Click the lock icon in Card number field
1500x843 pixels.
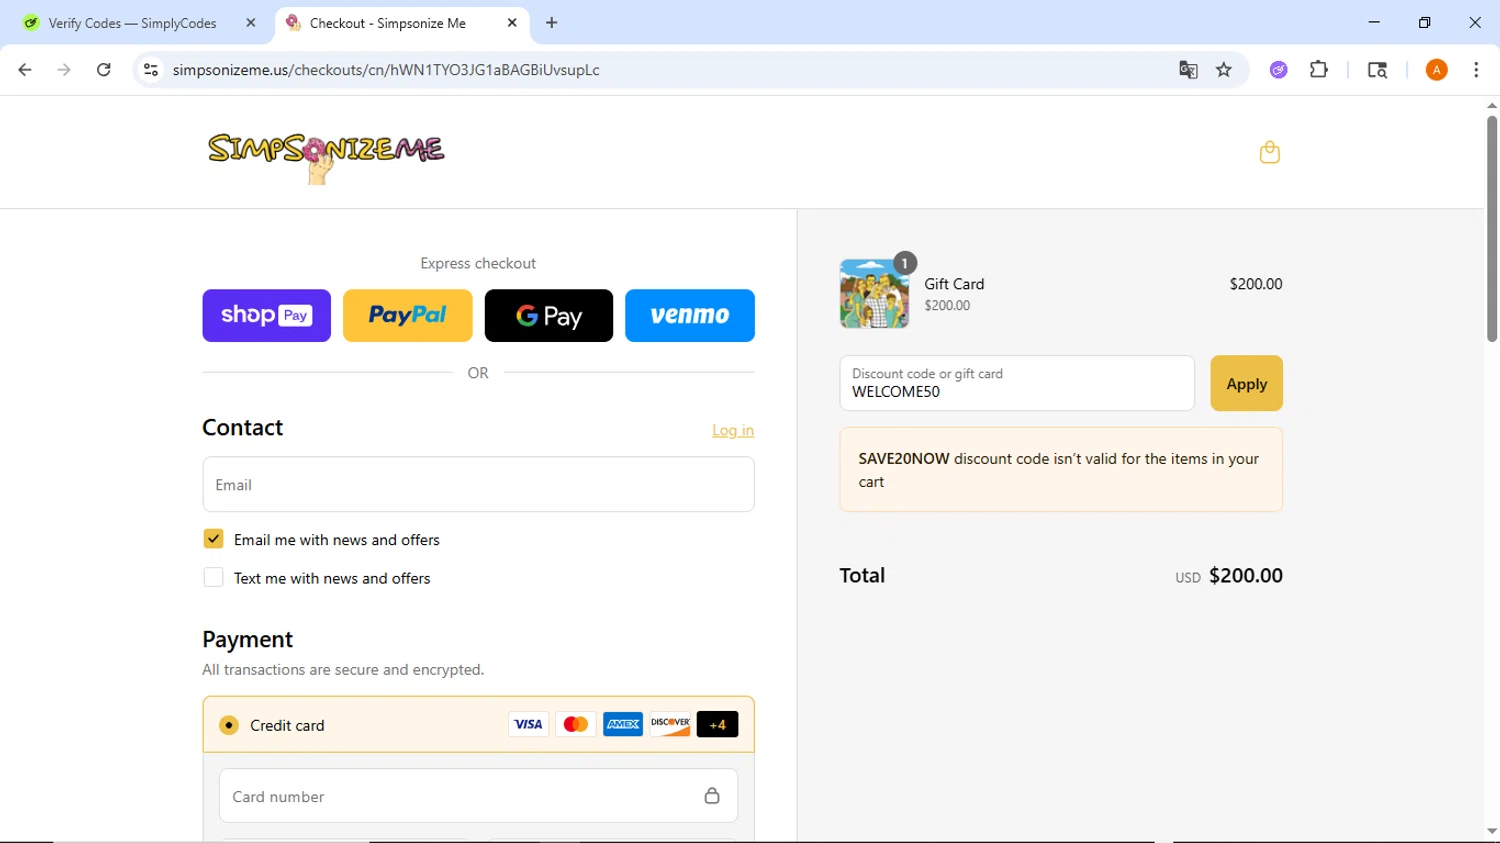coord(712,796)
